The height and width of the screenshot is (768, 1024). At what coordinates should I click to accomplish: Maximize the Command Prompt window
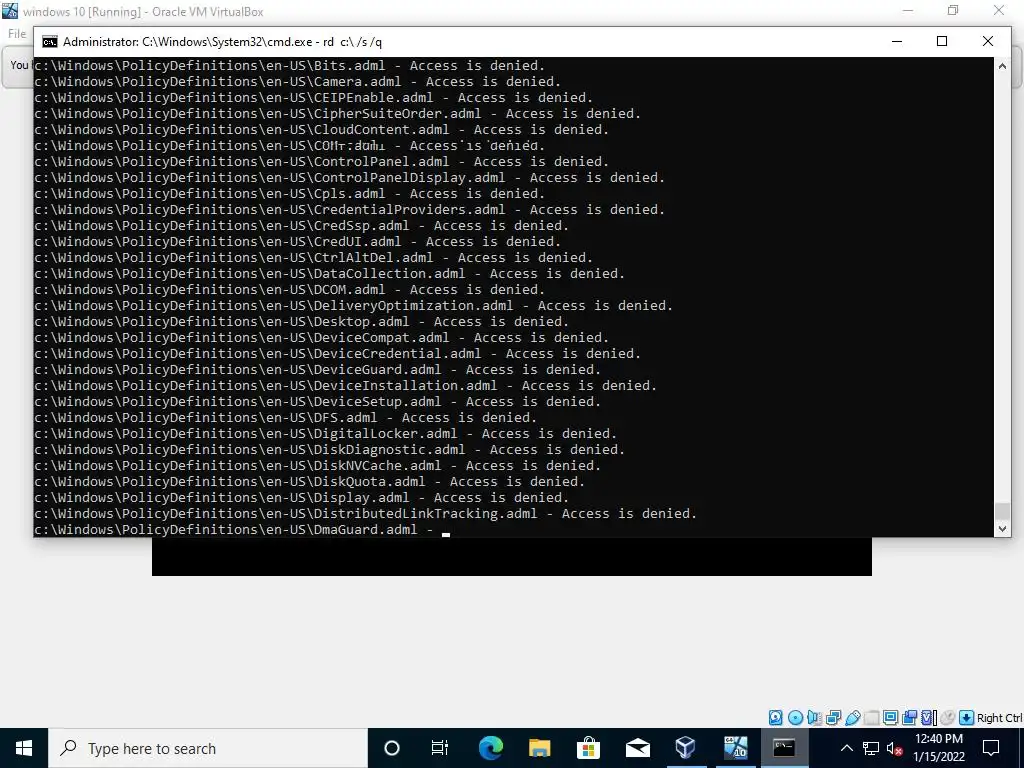point(942,41)
